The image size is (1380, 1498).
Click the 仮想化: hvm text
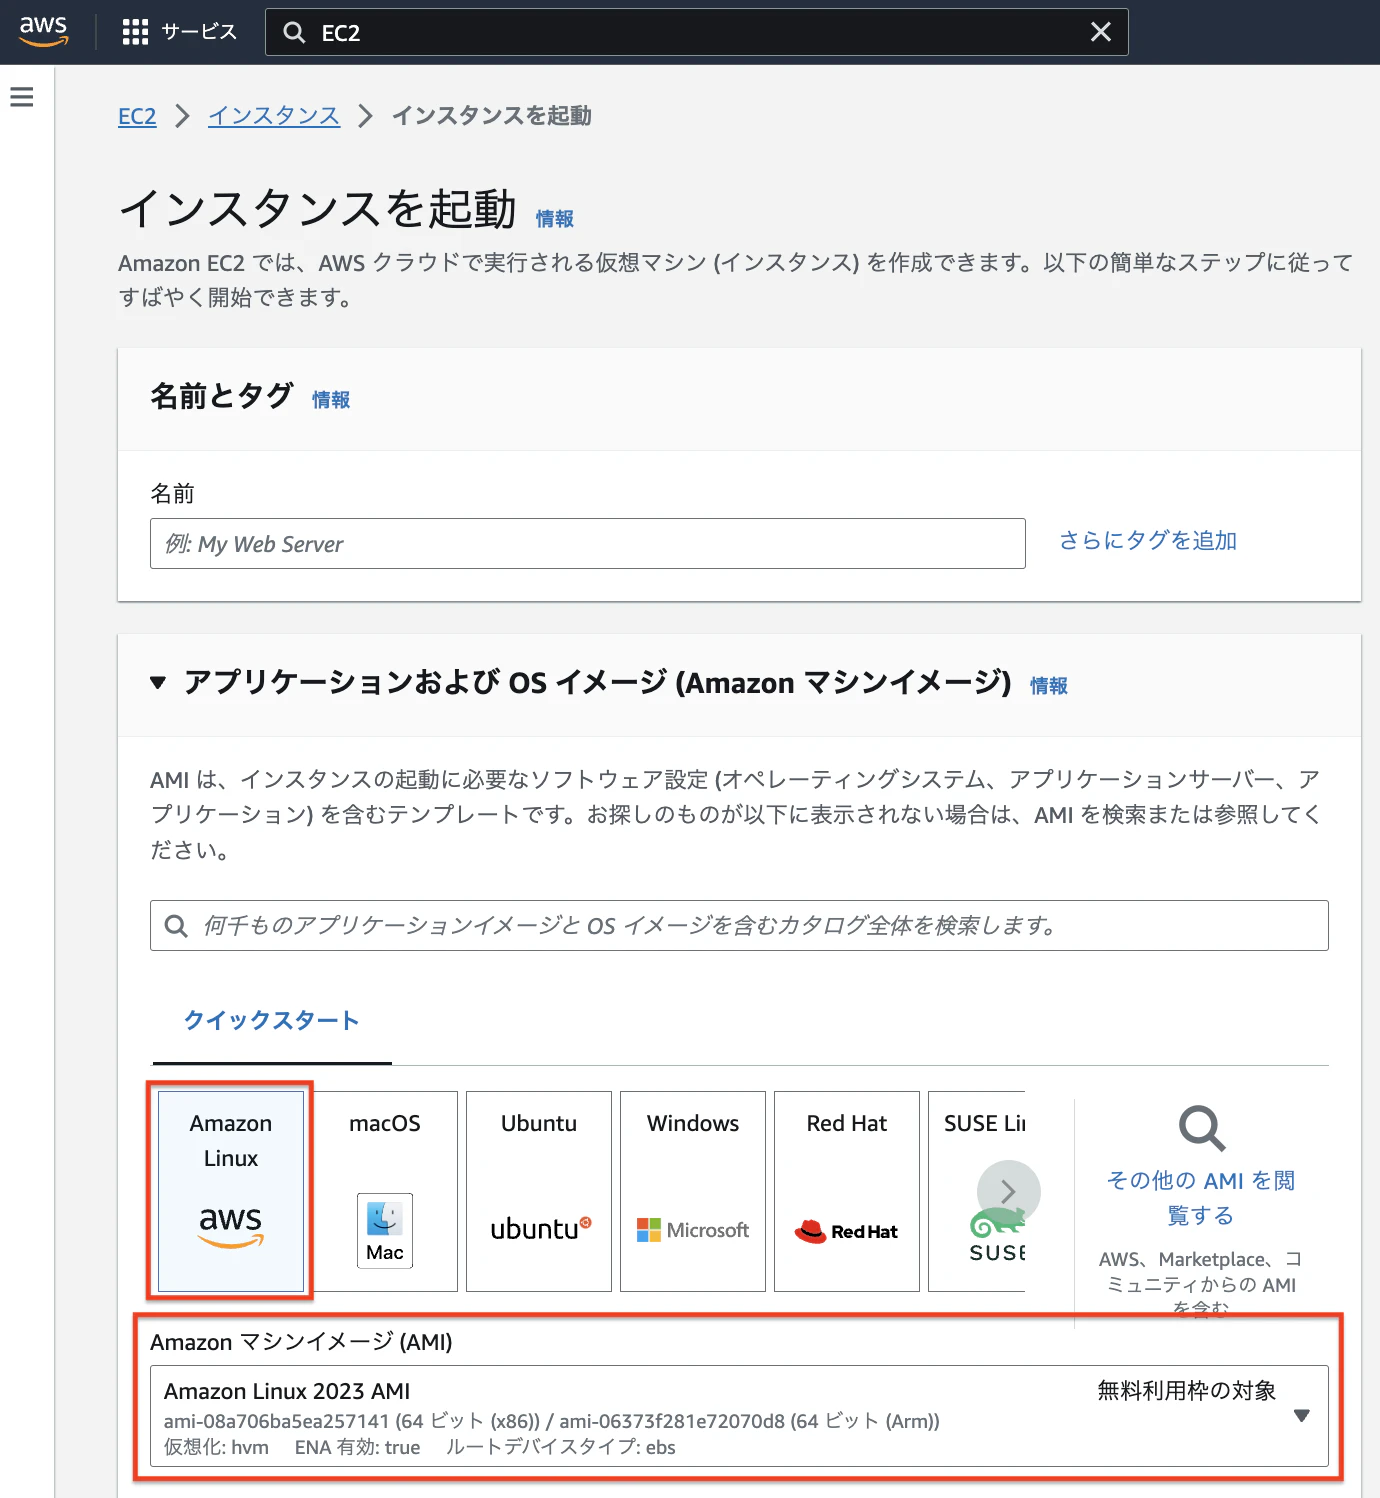click(x=216, y=1448)
